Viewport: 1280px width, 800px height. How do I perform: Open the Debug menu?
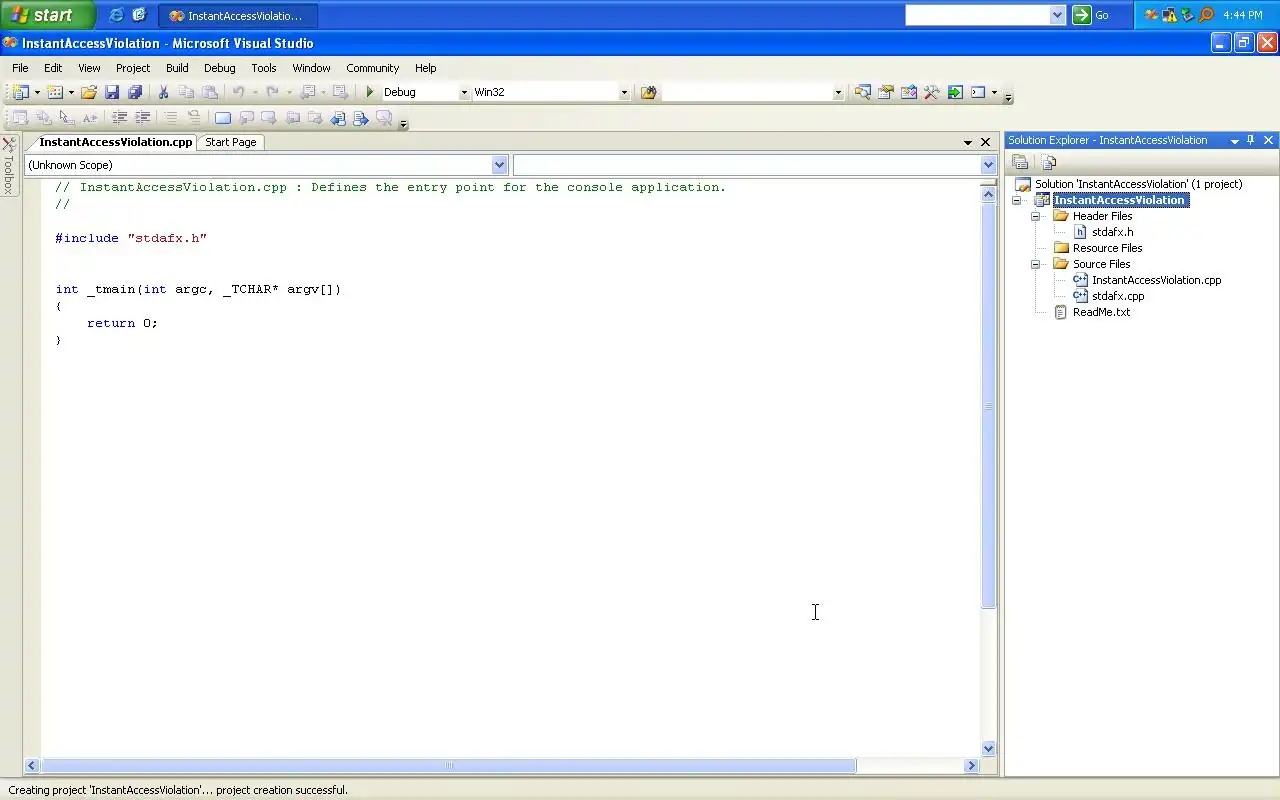tap(220, 68)
